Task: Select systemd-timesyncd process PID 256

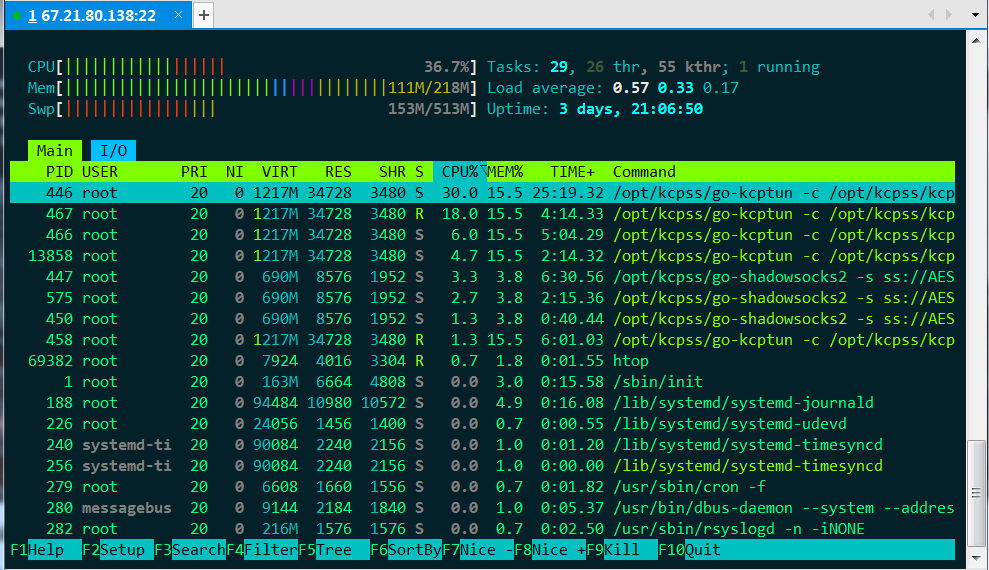Action: click(x=483, y=466)
